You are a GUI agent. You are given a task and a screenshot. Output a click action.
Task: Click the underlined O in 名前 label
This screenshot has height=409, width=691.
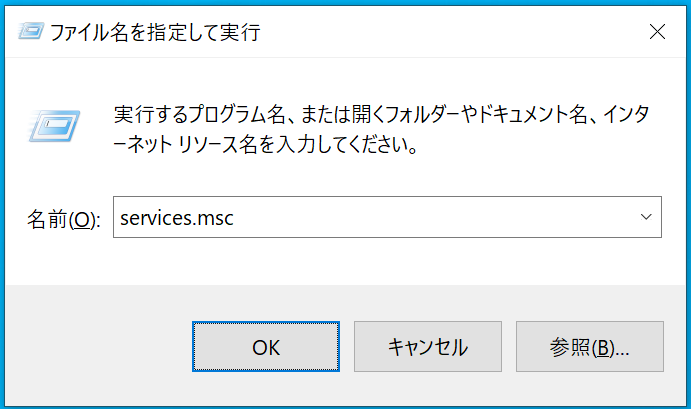[x=81, y=219]
